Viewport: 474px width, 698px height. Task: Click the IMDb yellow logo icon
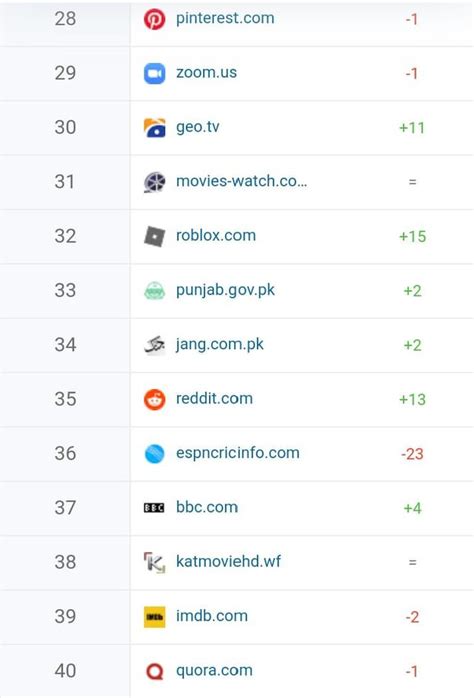click(154, 617)
